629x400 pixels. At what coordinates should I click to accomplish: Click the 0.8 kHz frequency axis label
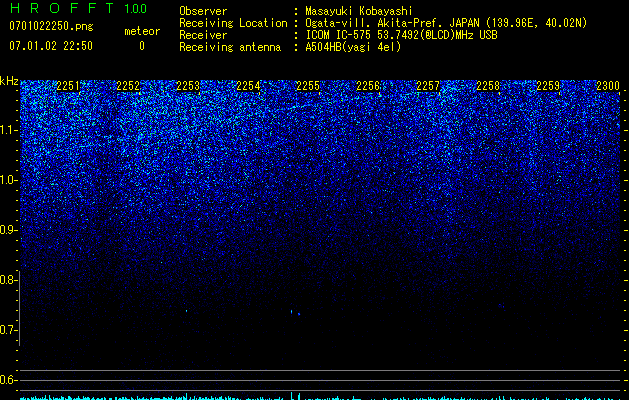[x=8, y=280]
